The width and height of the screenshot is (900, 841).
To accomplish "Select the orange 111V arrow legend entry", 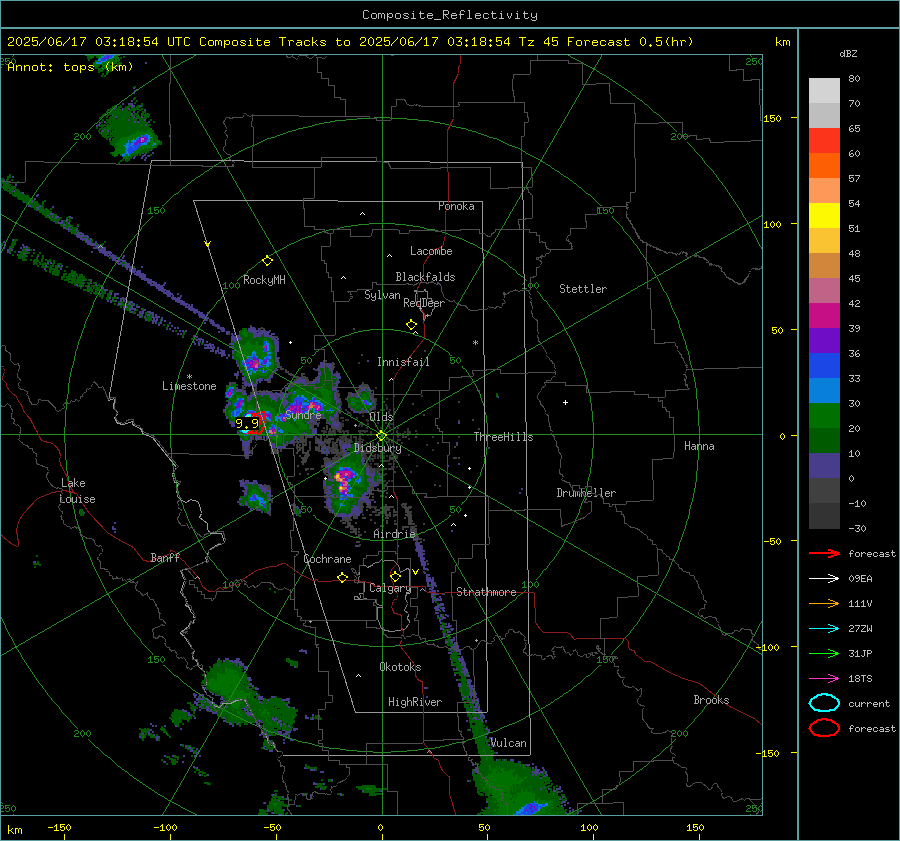I will tap(824, 603).
